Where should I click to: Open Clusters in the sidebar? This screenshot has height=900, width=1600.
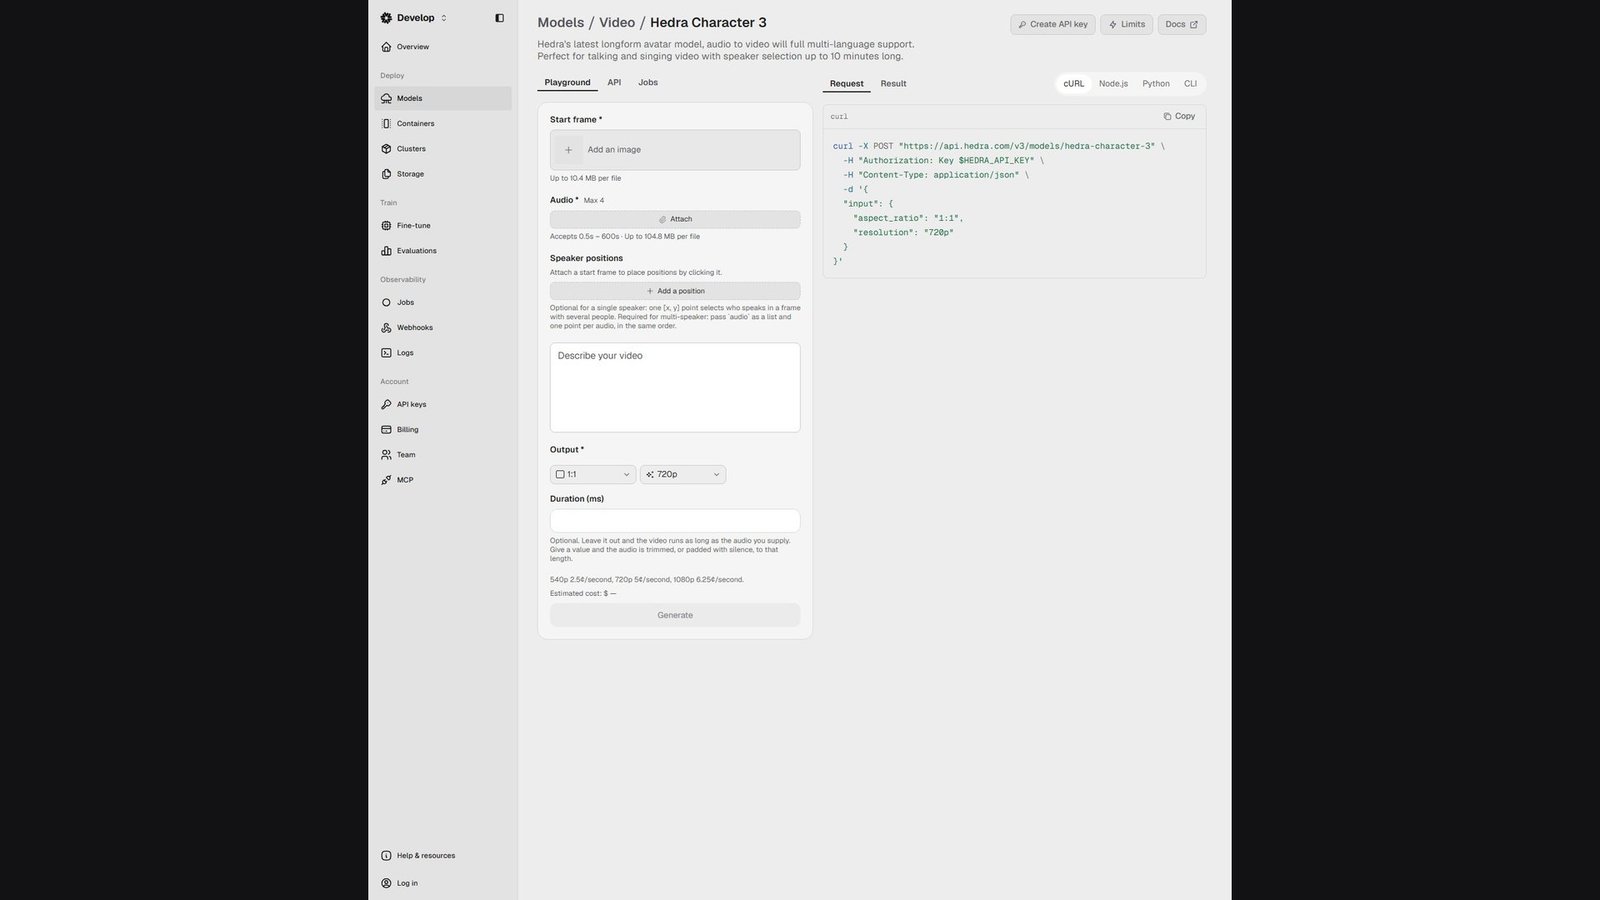point(443,149)
